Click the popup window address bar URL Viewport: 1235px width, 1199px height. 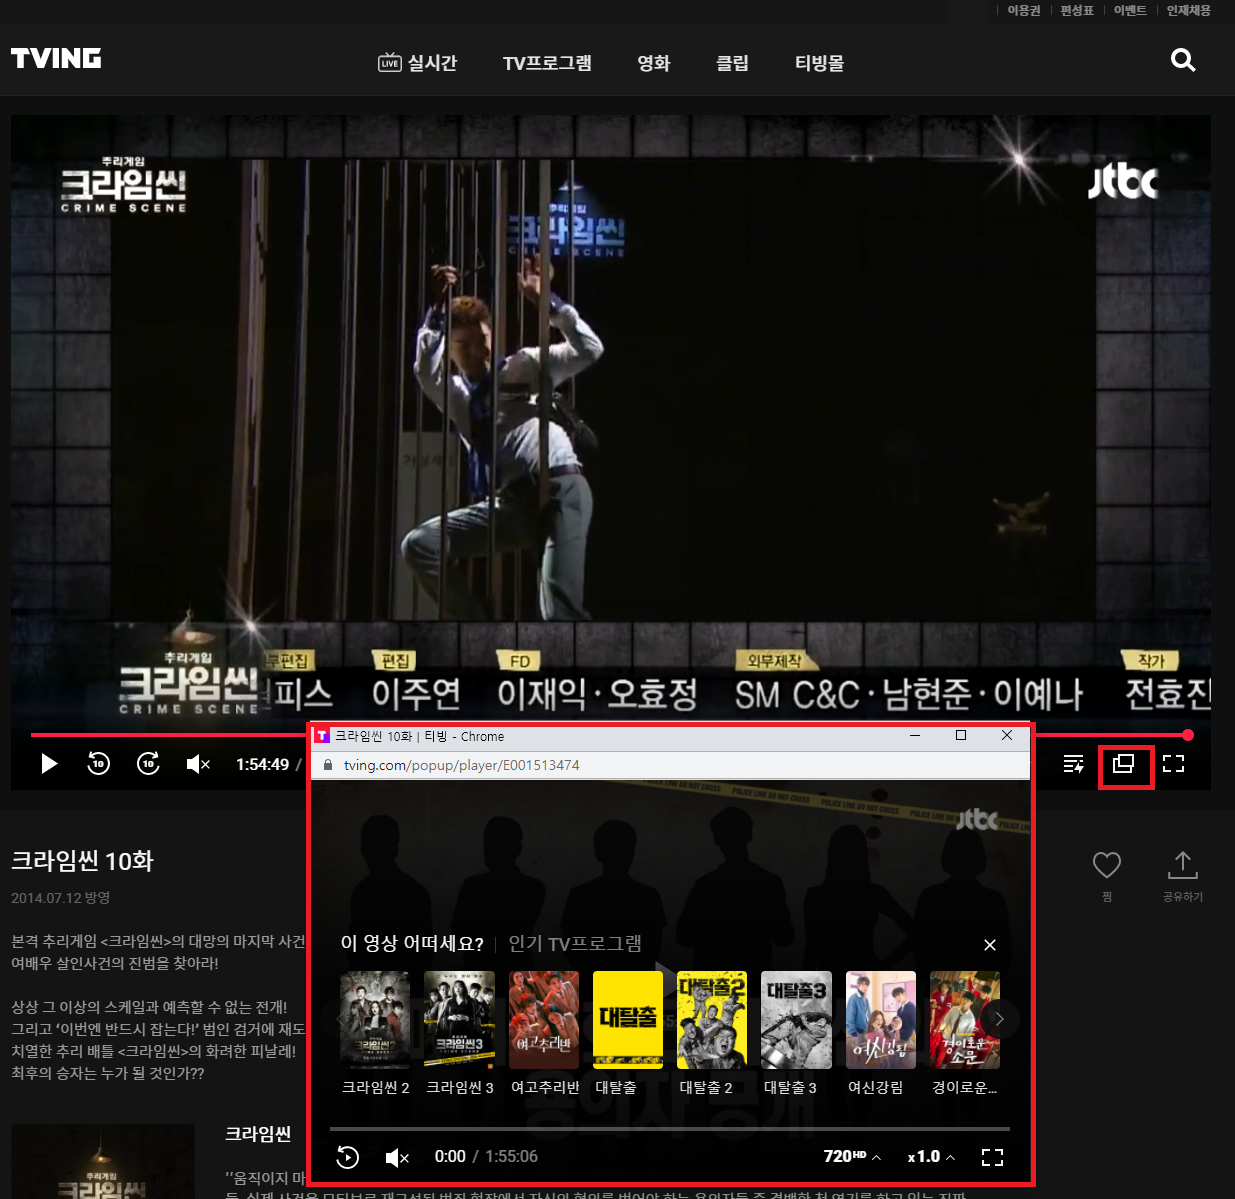tap(462, 765)
